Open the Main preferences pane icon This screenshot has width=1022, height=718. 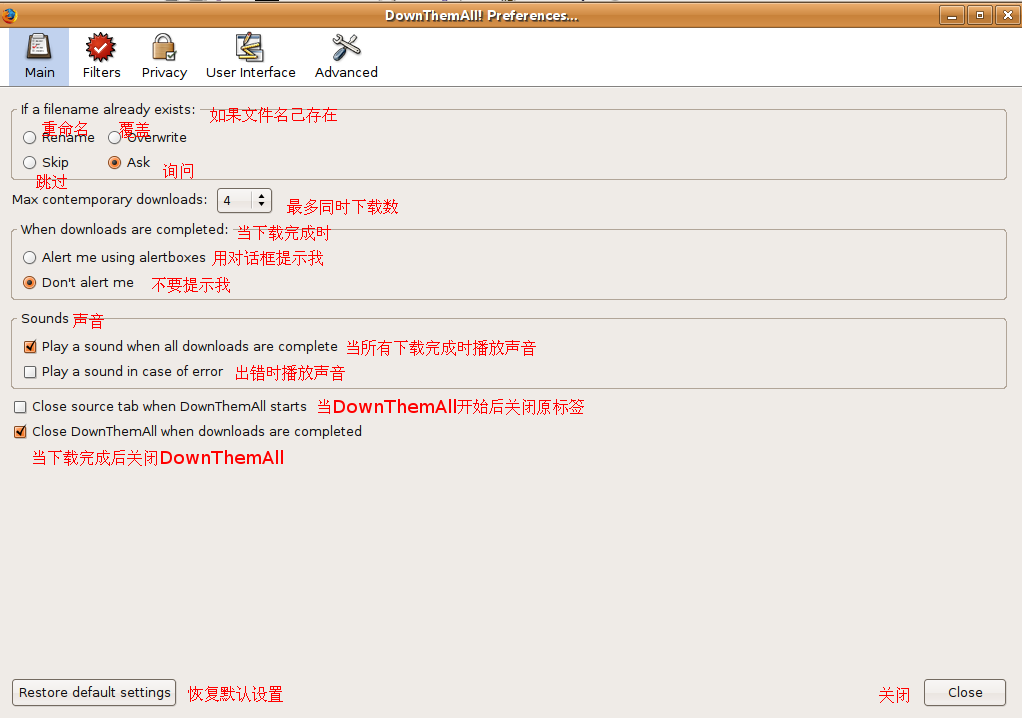coord(39,57)
